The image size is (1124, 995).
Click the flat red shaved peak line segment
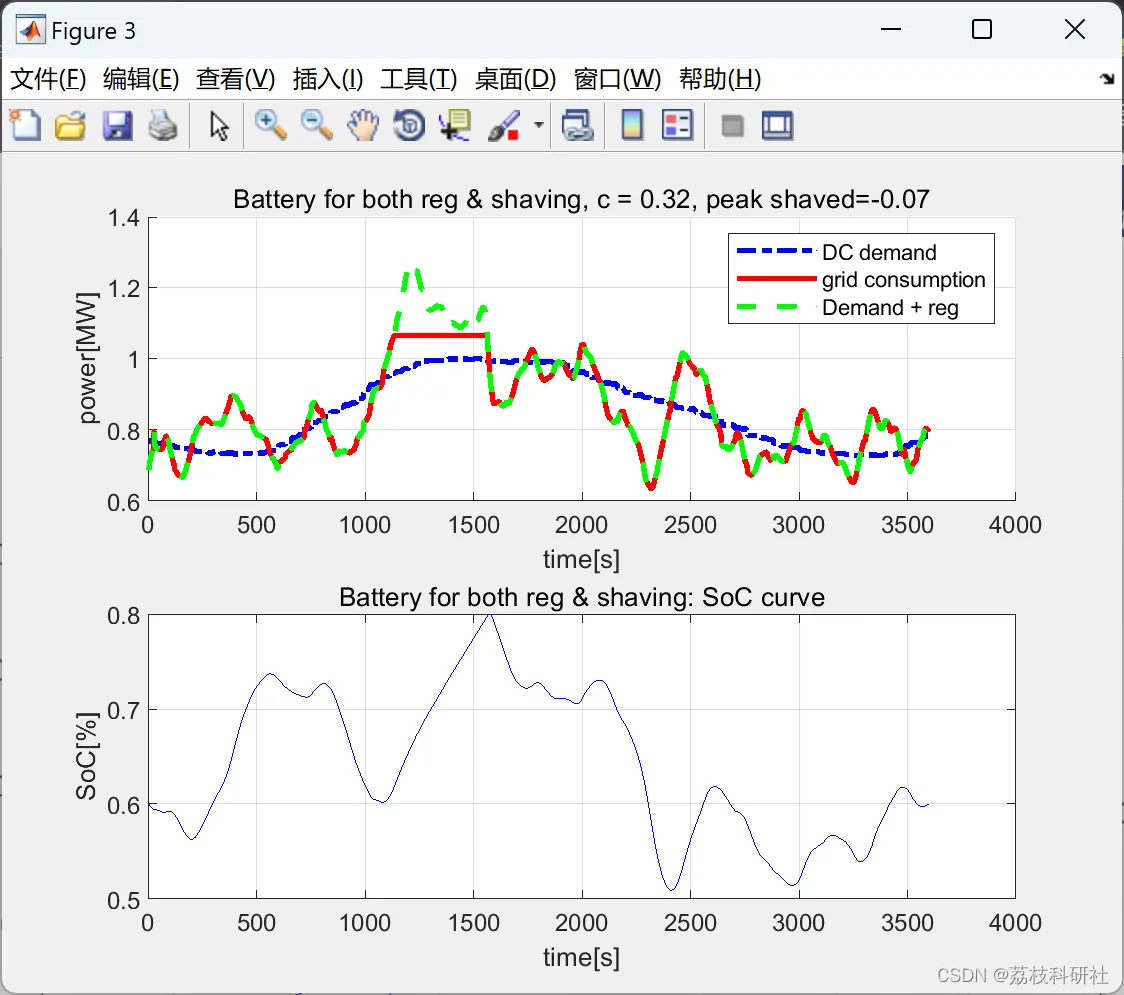point(439,335)
